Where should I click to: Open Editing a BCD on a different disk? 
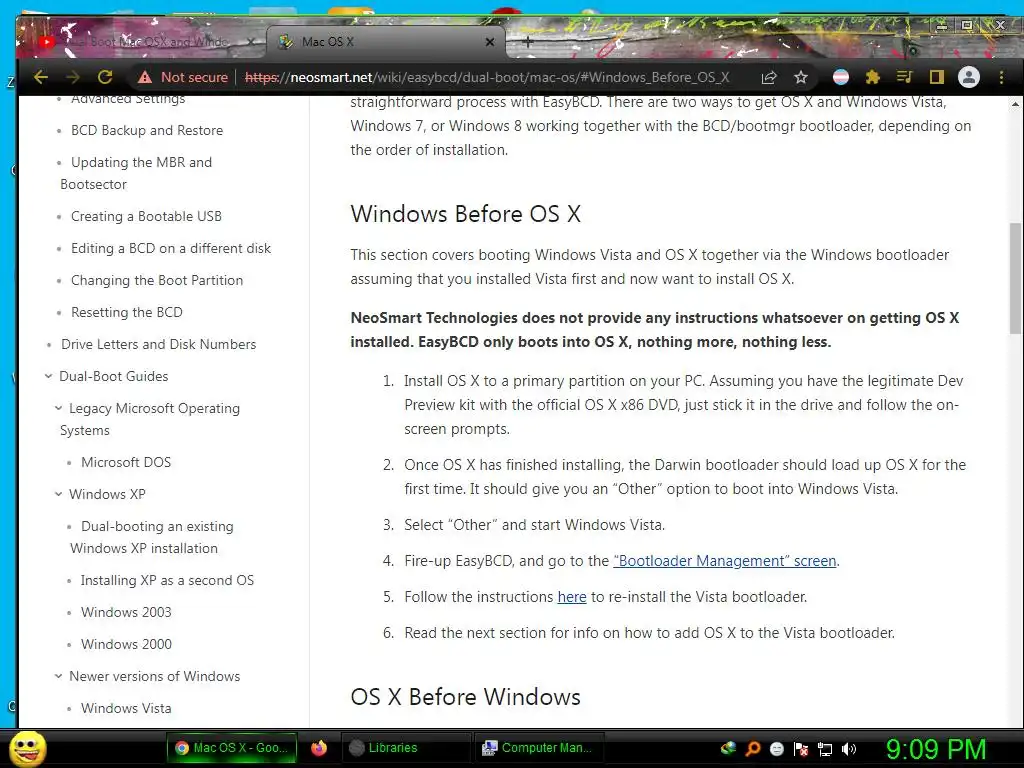pyautogui.click(x=170, y=248)
